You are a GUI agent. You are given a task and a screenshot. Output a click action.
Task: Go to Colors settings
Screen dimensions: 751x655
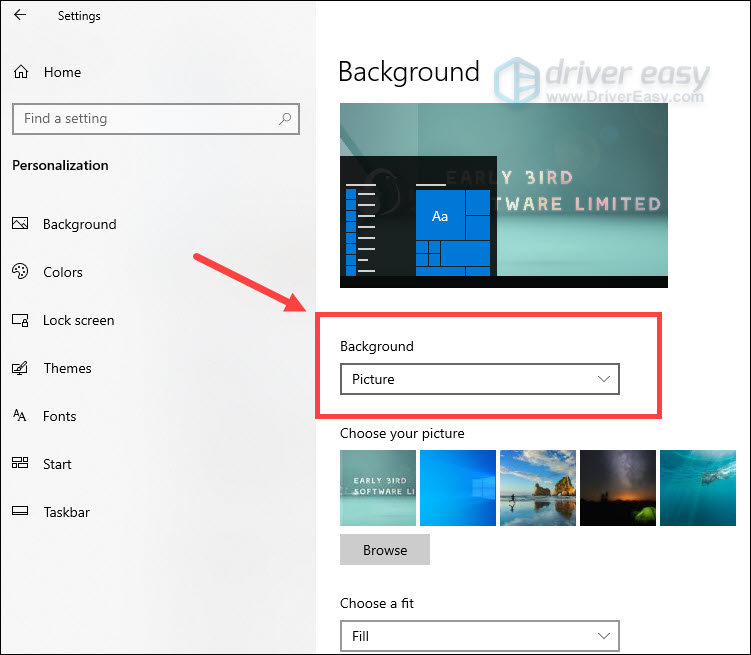pos(63,272)
